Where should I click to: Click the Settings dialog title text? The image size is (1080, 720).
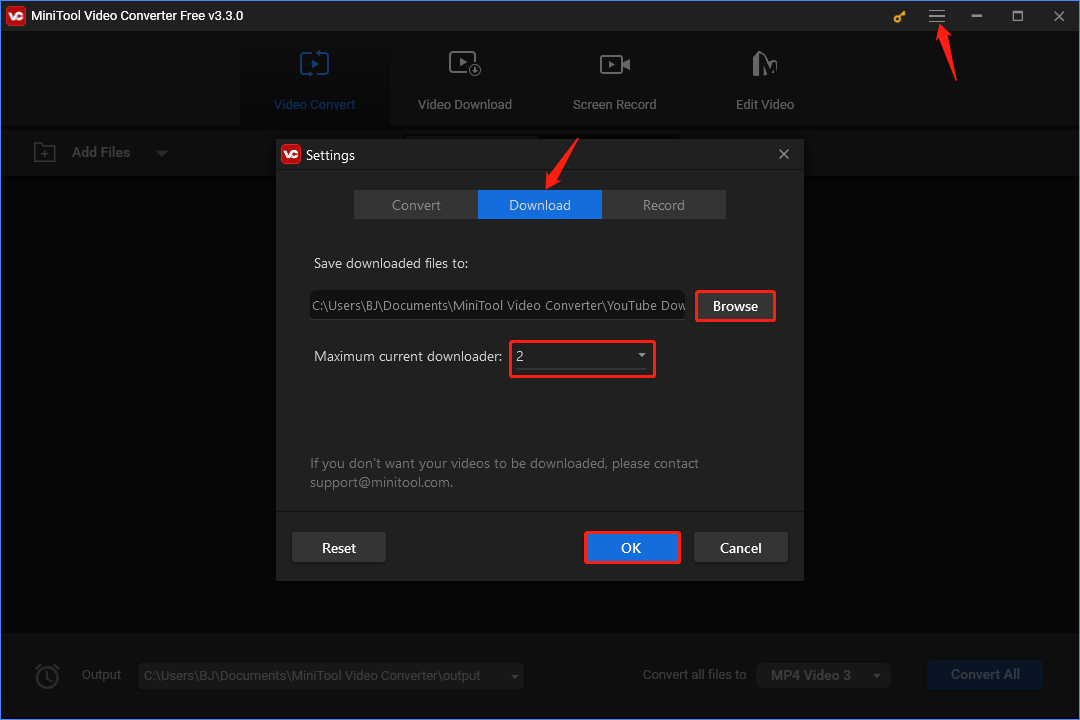tap(330, 155)
